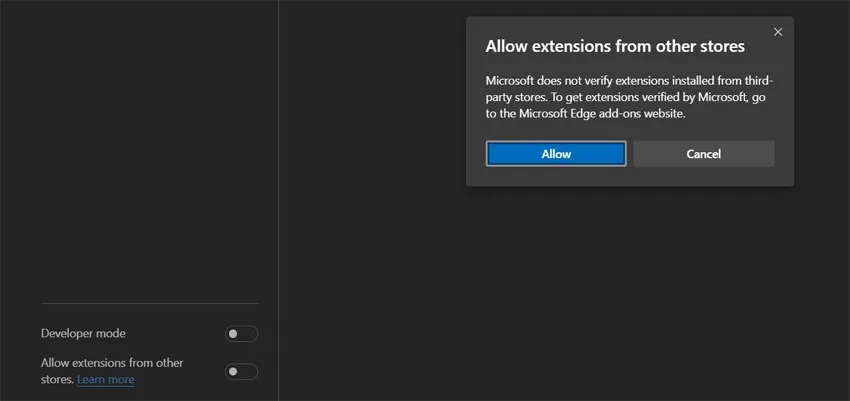Cancel the allow extensions dialog
Viewport: 850px width, 401px height.
click(704, 154)
